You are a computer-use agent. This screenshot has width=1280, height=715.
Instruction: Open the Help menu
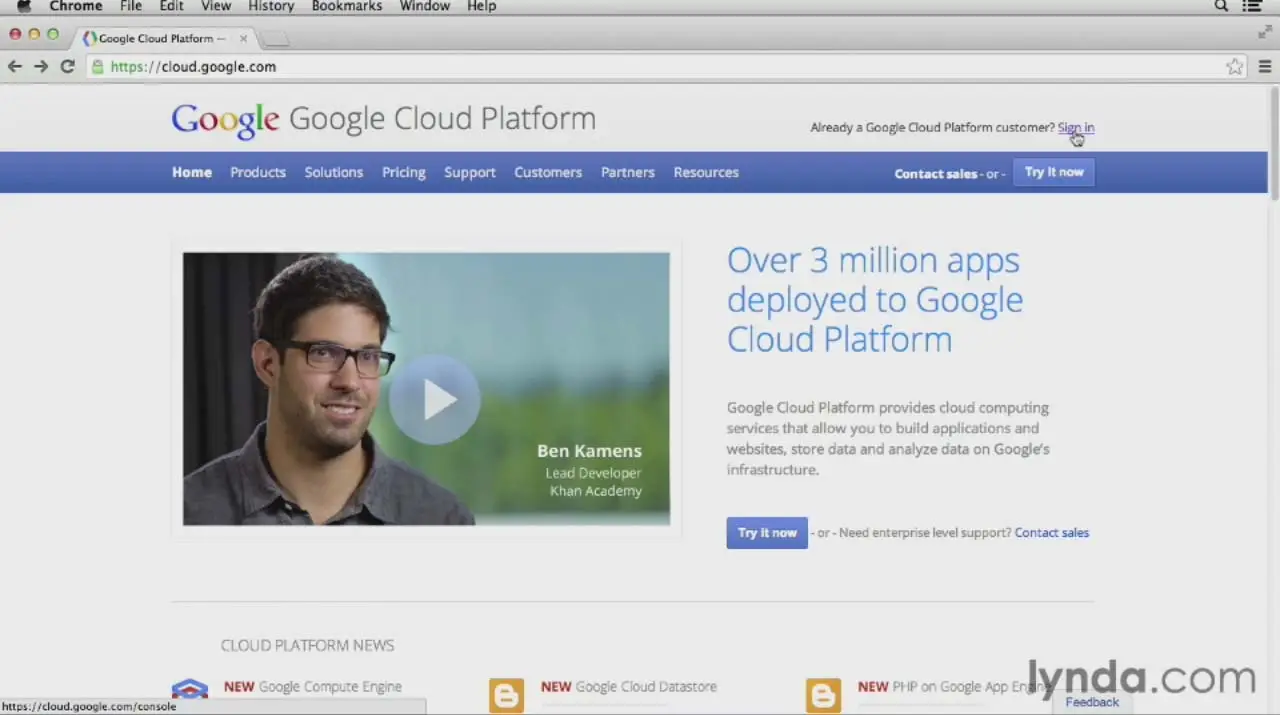pyautogui.click(x=482, y=6)
